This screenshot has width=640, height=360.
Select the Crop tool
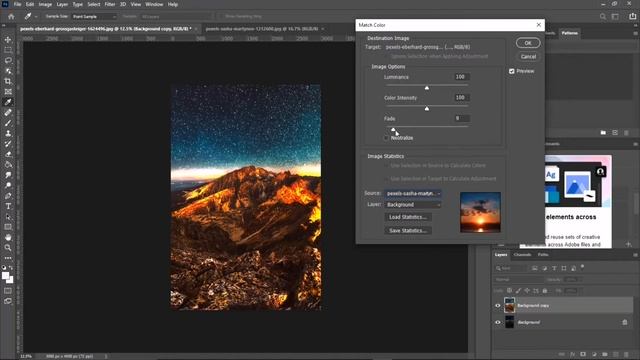click(8, 81)
